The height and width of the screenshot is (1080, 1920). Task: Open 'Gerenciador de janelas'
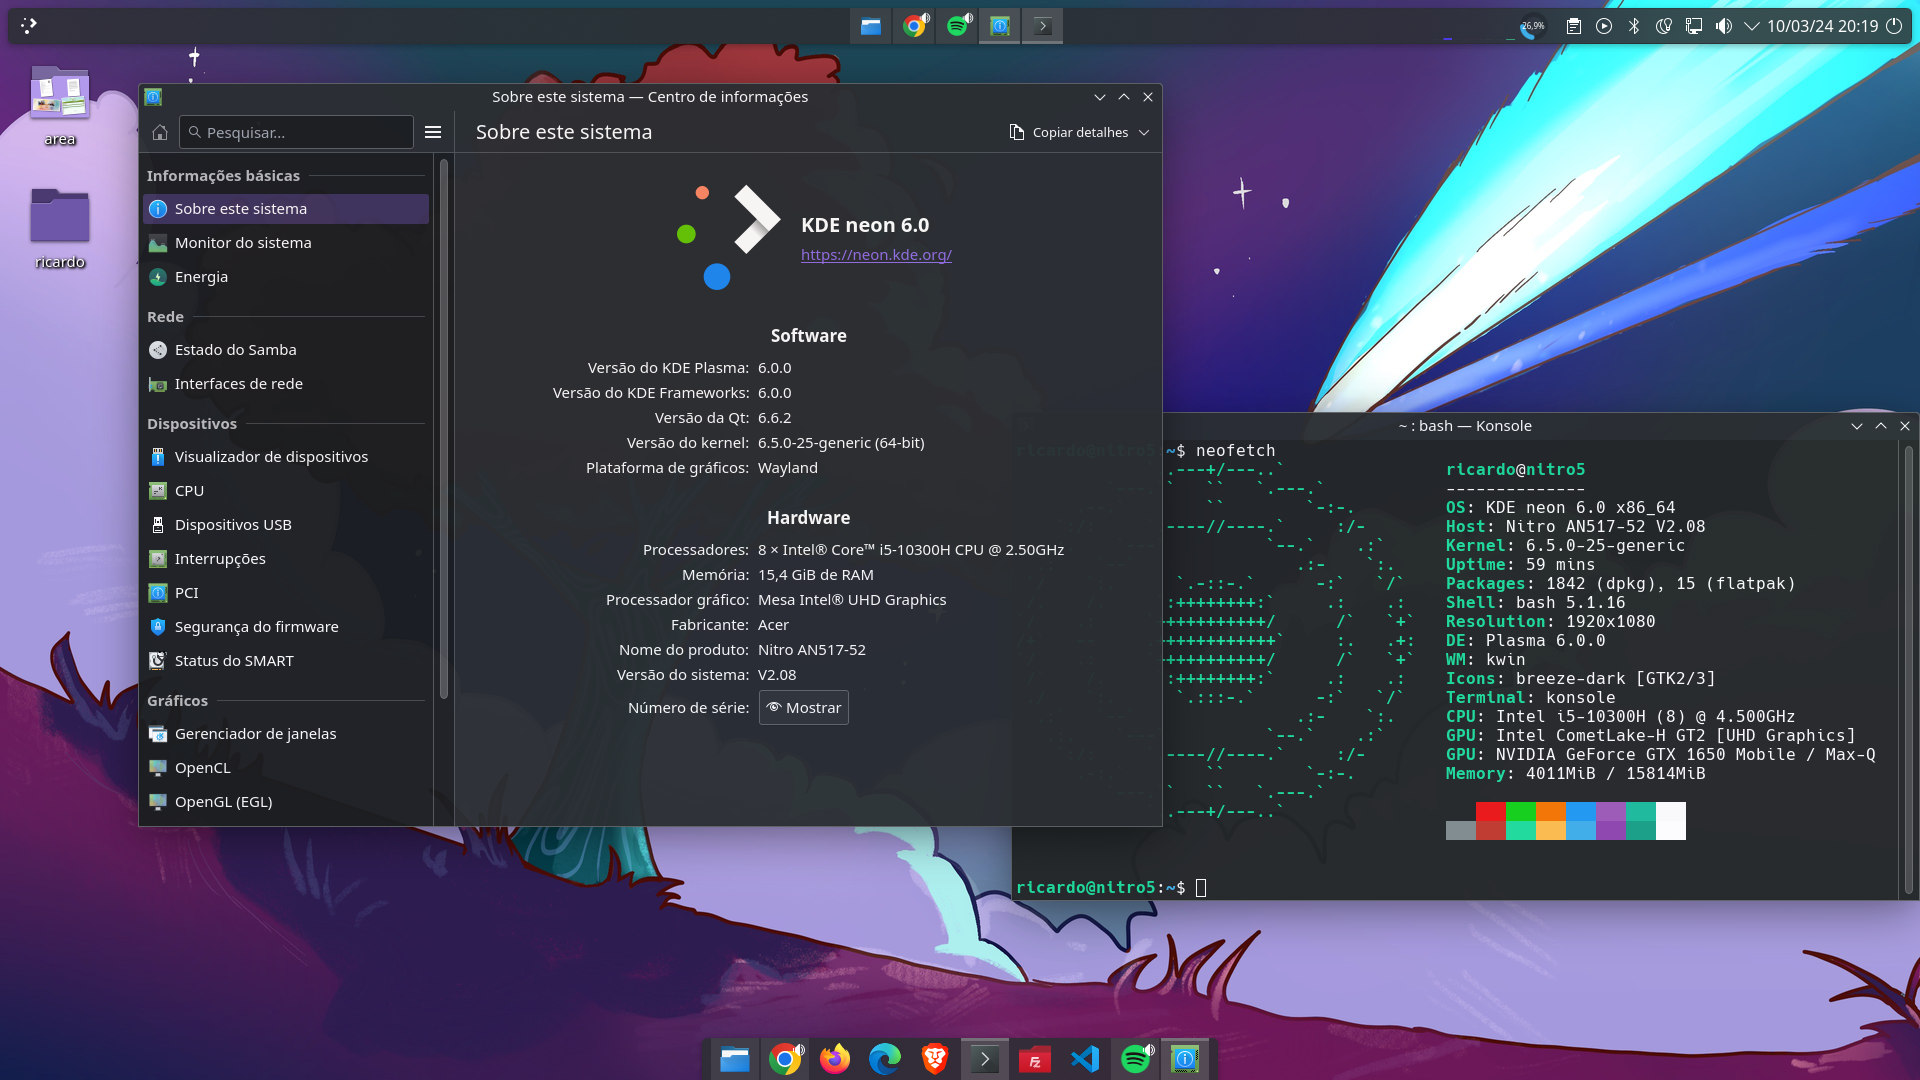coord(286,734)
